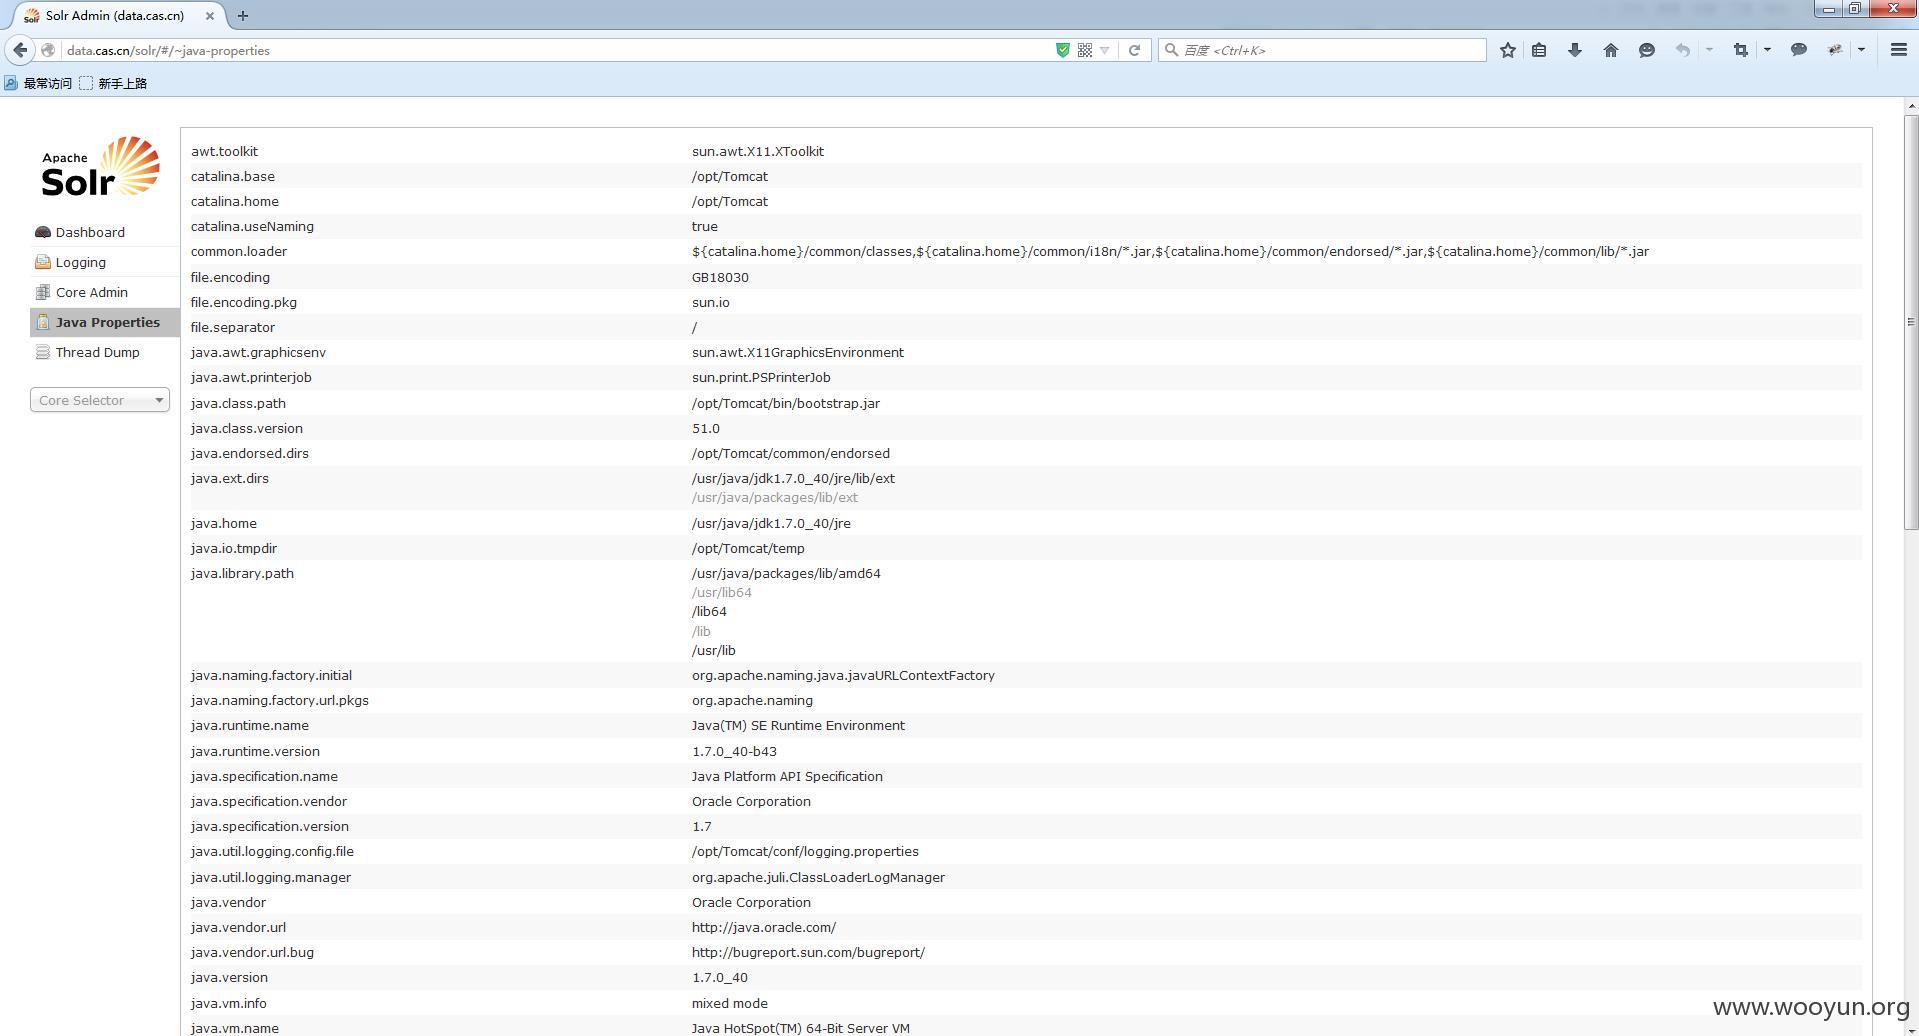Select the sun.print.PSPrinterJob value

[761, 378]
